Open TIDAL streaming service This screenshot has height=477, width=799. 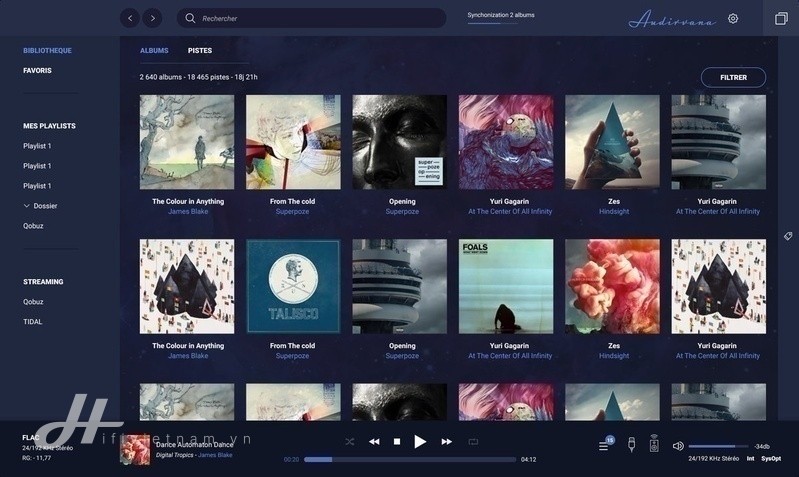pyautogui.click(x=33, y=322)
